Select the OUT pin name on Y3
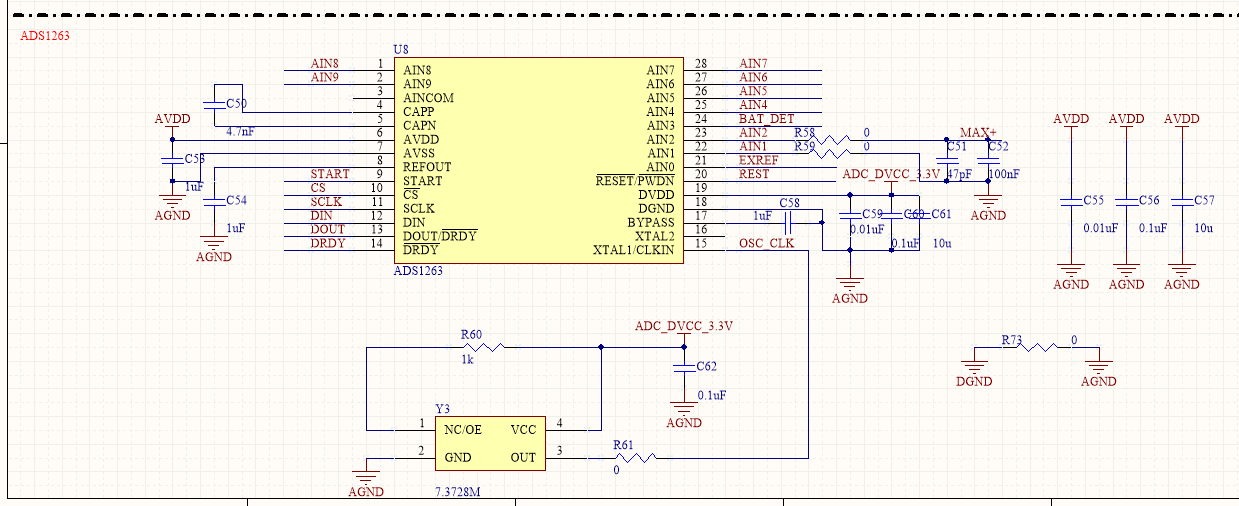The width and height of the screenshot is (1239, 506). pos(523,458)
